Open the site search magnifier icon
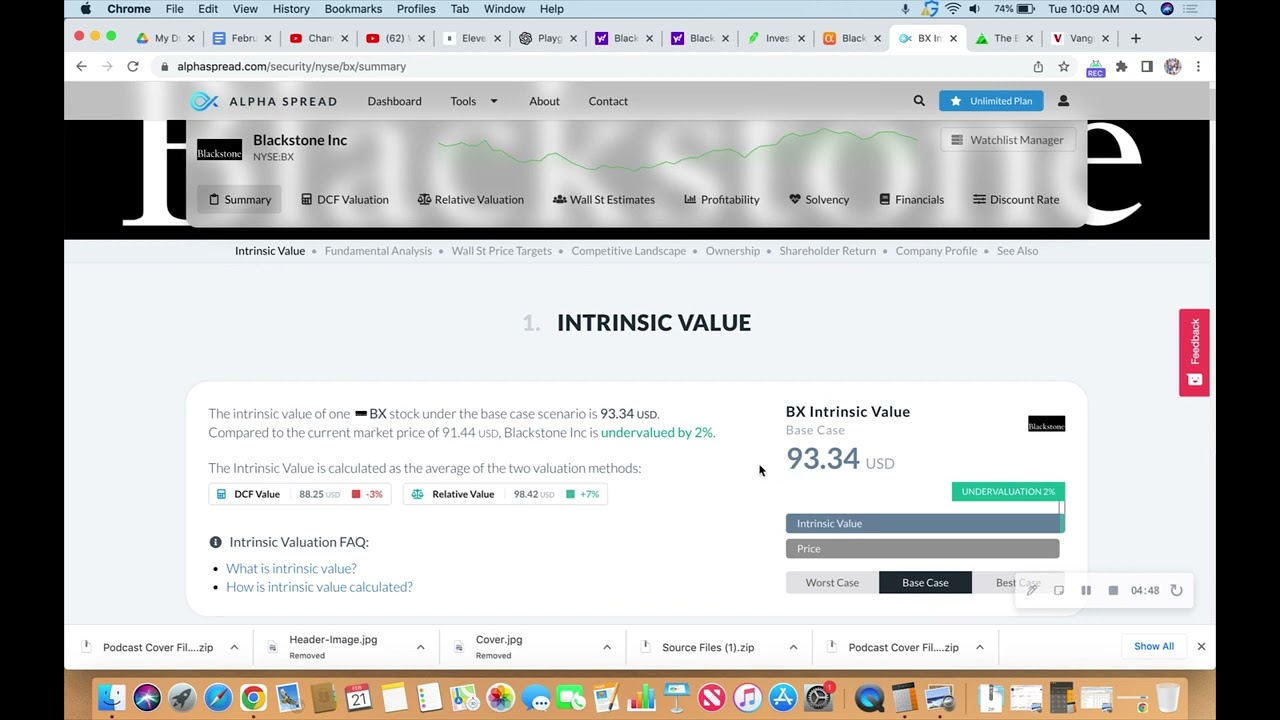1280x720 pixels. 919,101
